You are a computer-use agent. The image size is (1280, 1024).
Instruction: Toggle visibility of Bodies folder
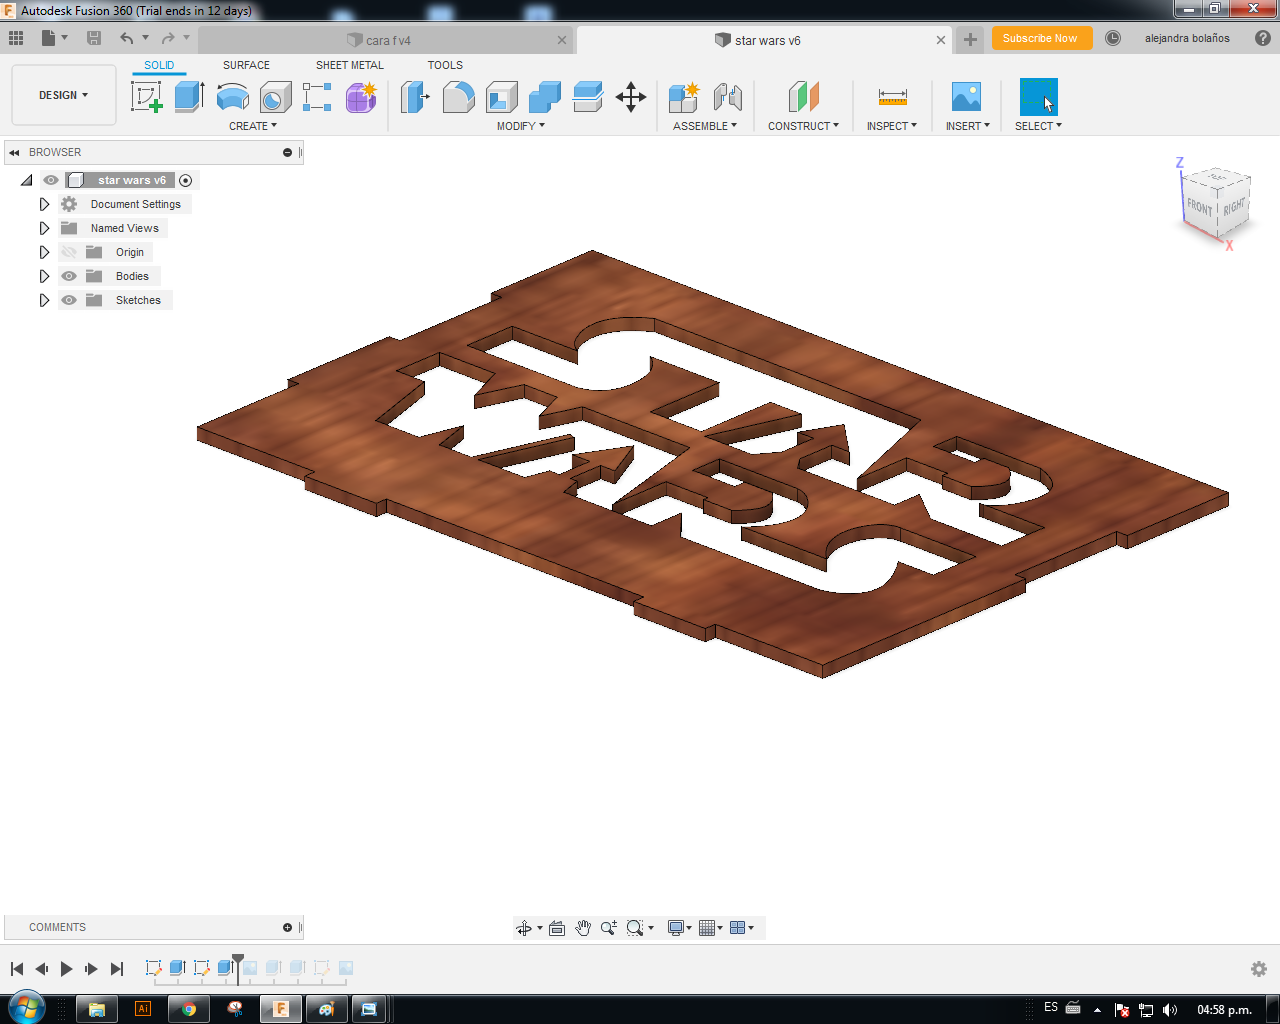click(x=69, y=276)
